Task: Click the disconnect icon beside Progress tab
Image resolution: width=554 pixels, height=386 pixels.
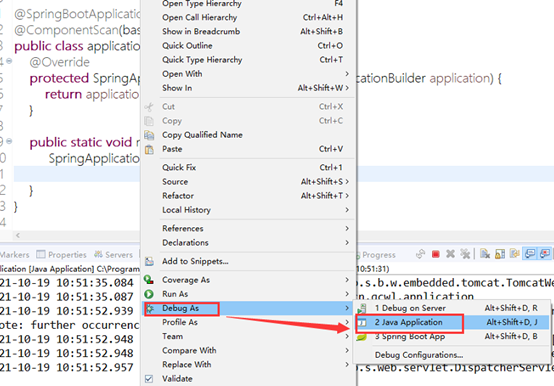Action: pyautogui.click(x=420, y=254)
